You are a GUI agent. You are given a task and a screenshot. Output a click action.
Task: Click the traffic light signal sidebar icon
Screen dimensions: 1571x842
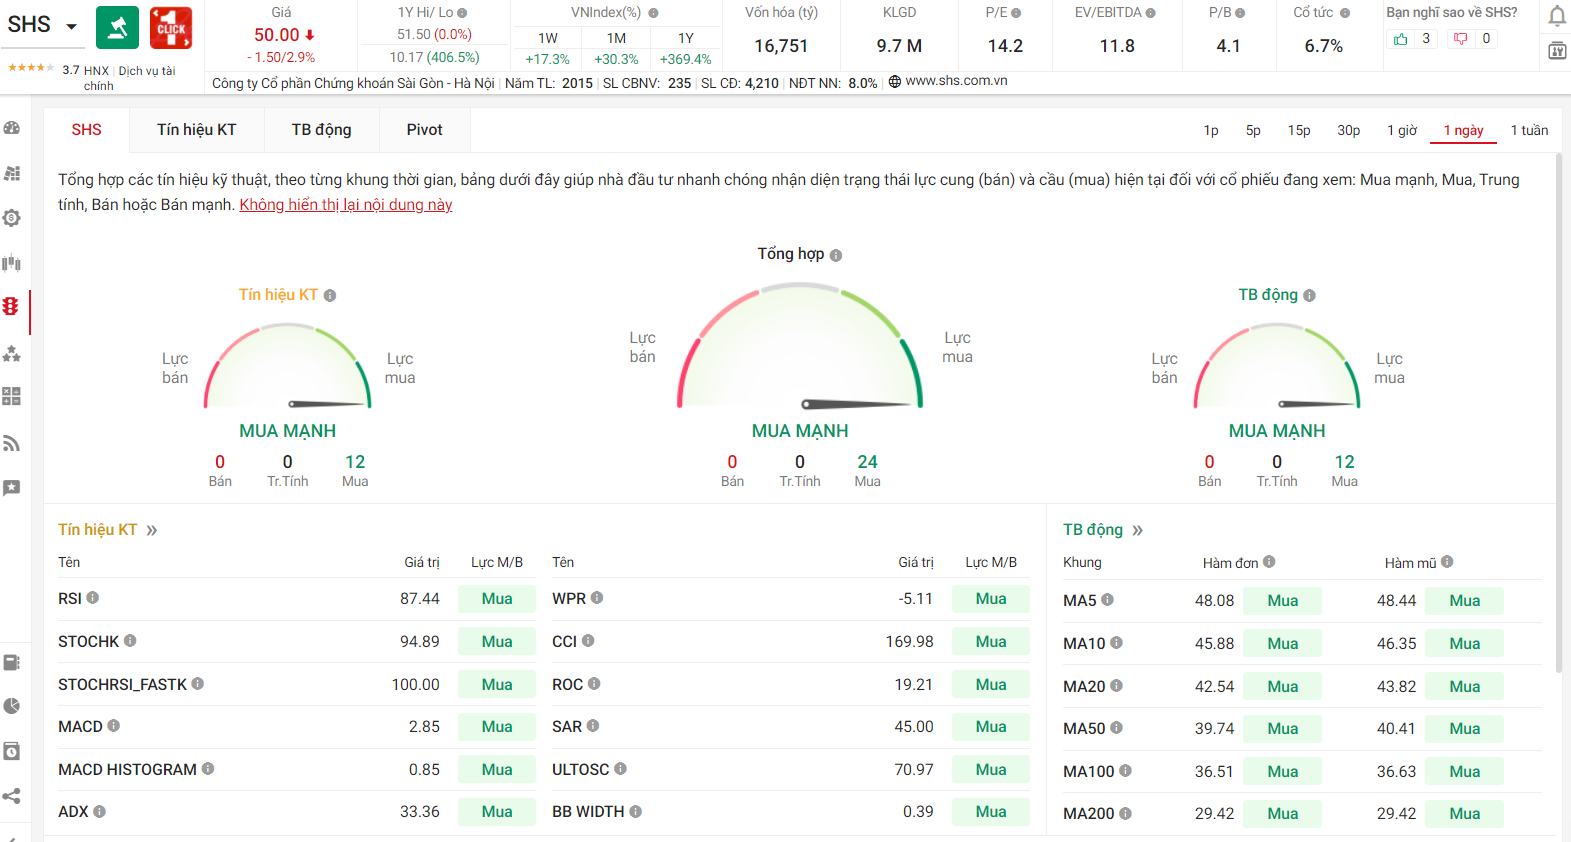(x=11, y=307)
